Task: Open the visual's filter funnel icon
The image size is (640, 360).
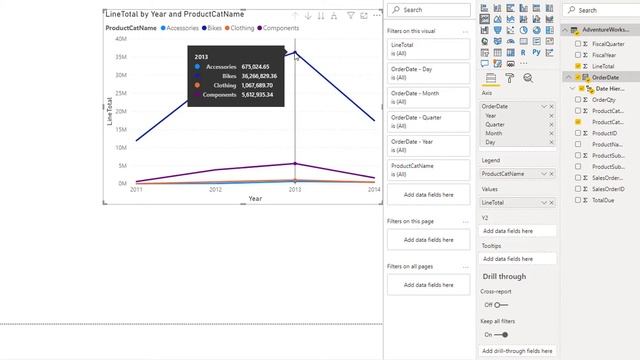Action: (x=351, y=16)
